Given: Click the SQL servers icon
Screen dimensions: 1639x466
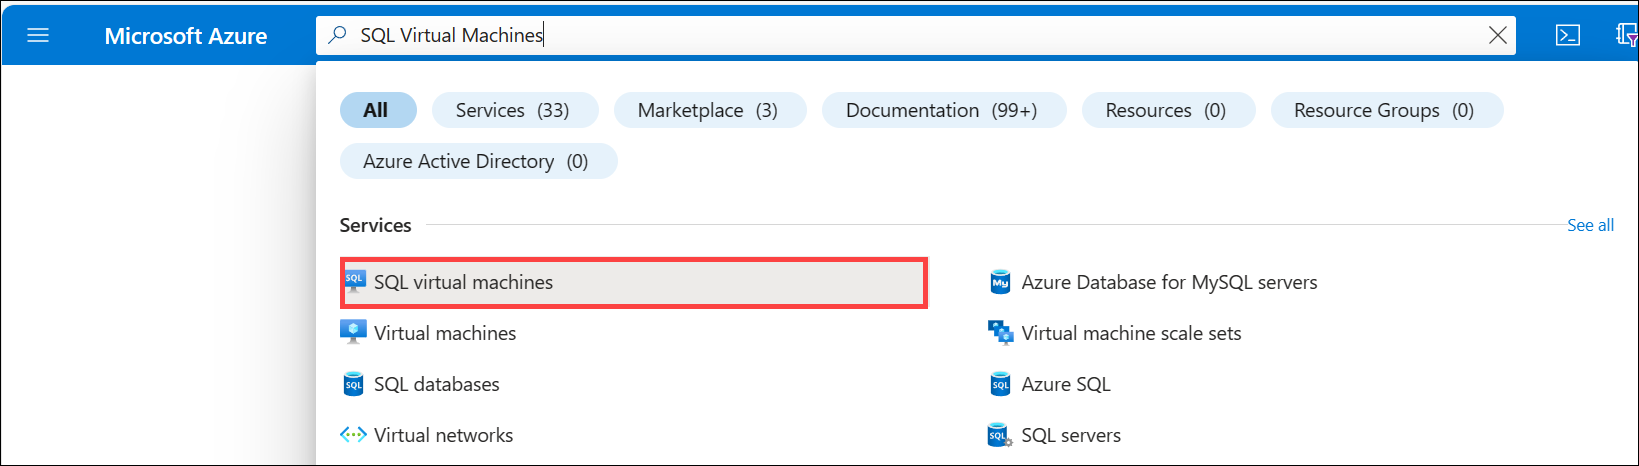Looking at the screenshot, I should click(x=999, y=436).
